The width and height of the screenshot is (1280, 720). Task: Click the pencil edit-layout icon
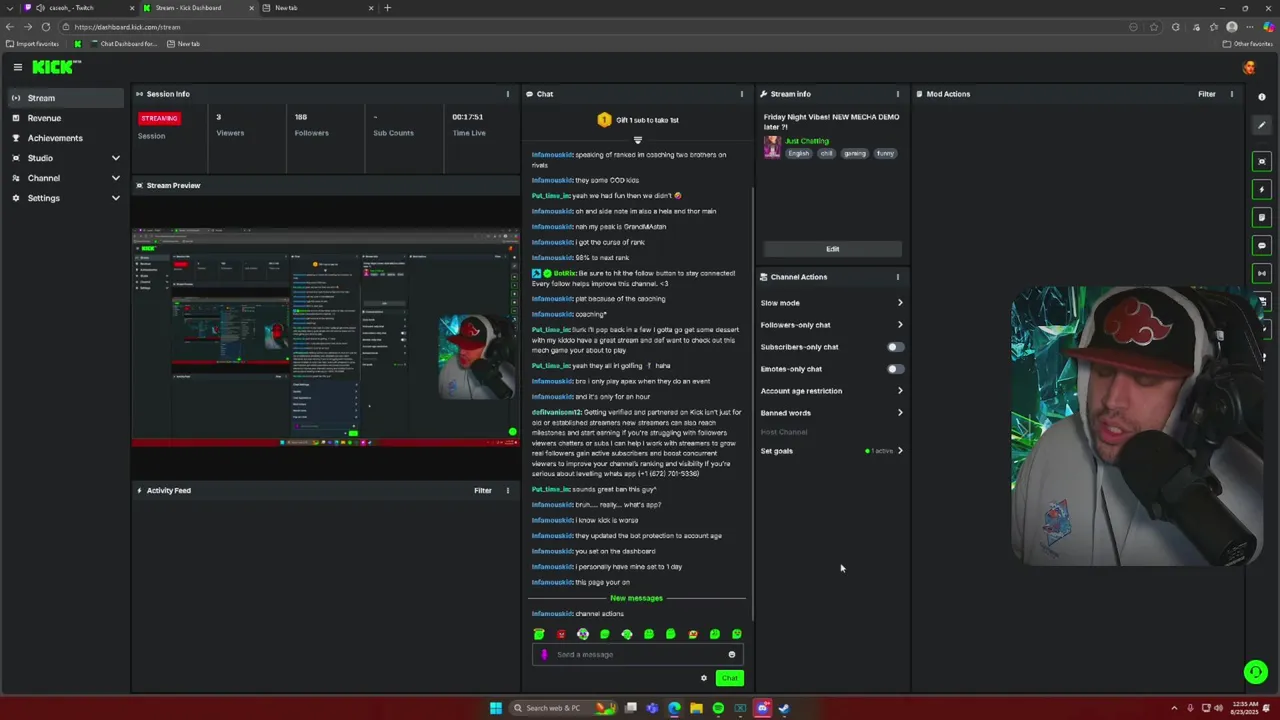(x=1262, y=125)
